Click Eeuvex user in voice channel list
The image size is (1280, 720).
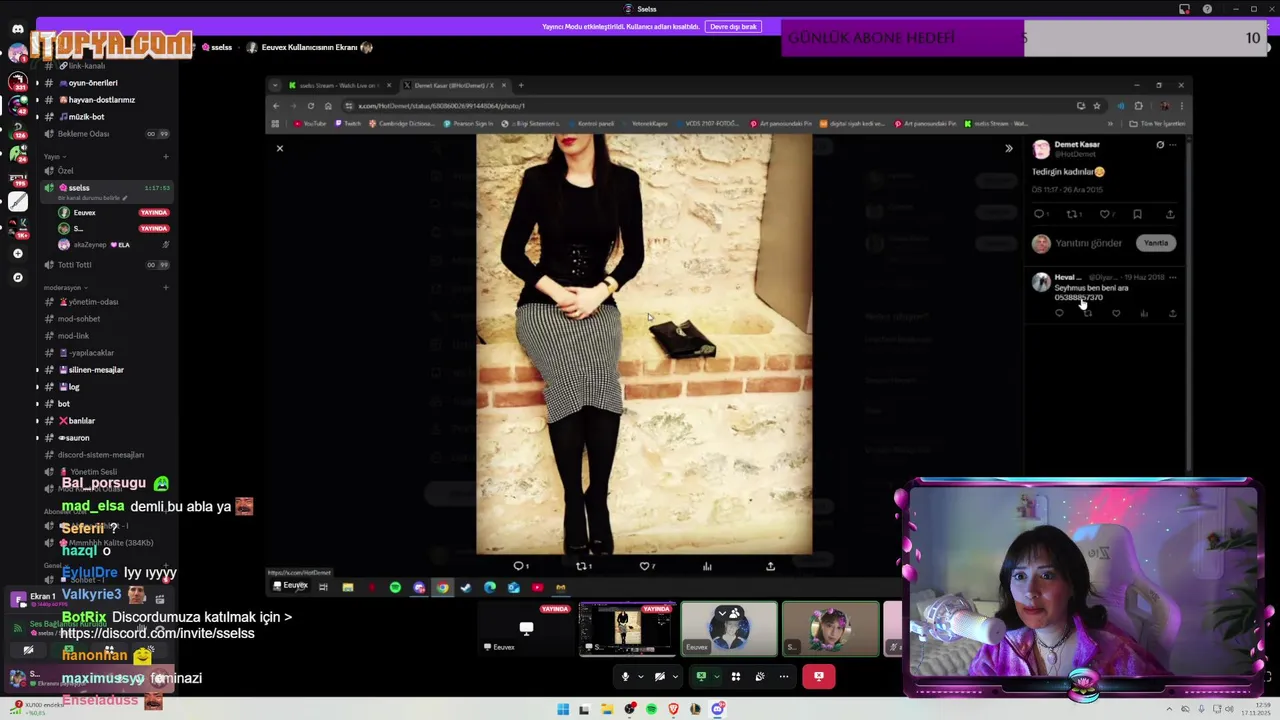[85, 213]
